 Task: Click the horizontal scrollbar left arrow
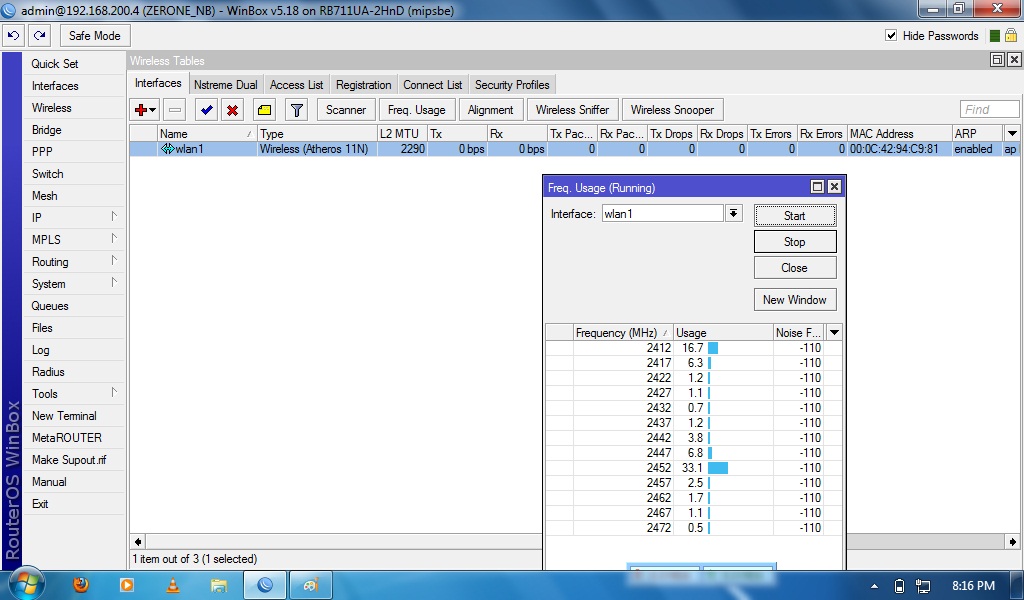coord(138,541)
